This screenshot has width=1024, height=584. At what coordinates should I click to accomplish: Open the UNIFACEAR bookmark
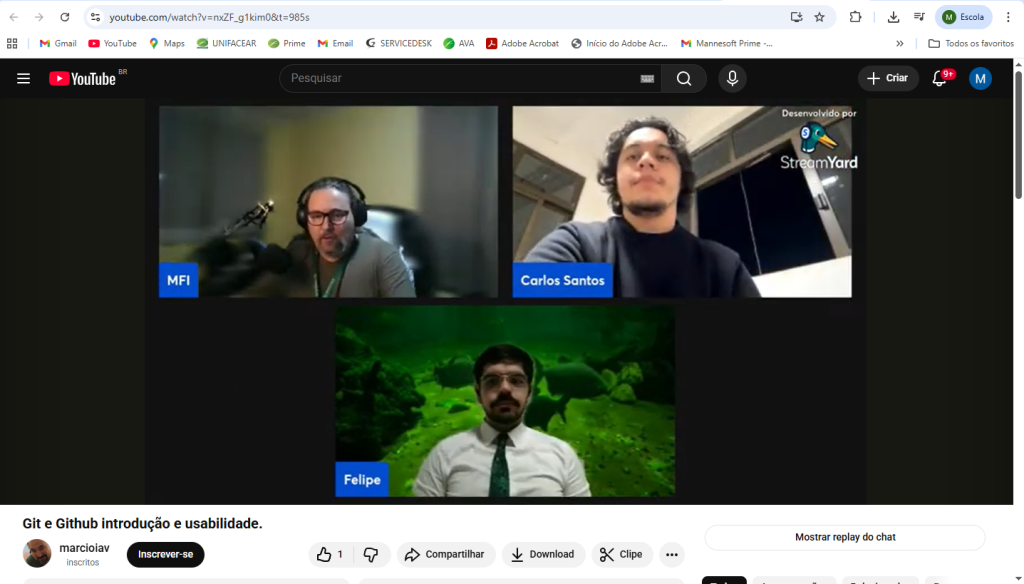[226, 43]
